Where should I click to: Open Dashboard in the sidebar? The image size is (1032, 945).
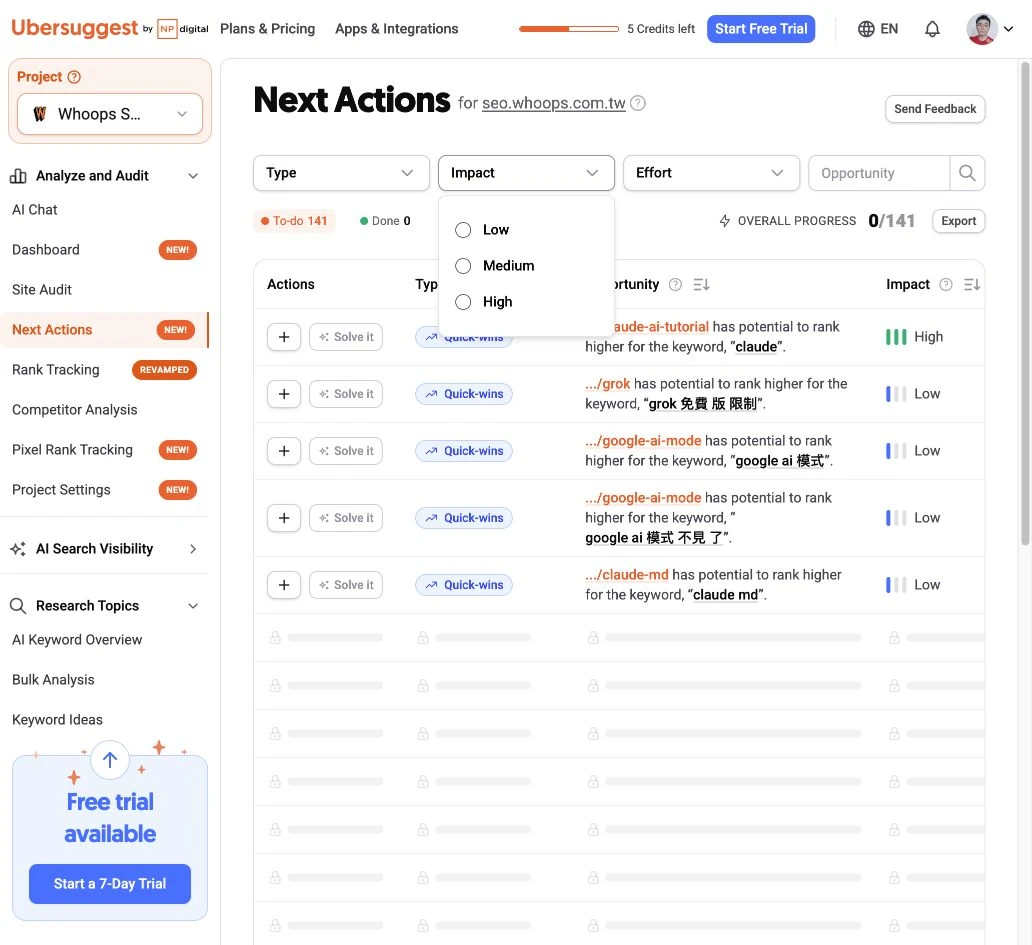click(x=46, y=250)
